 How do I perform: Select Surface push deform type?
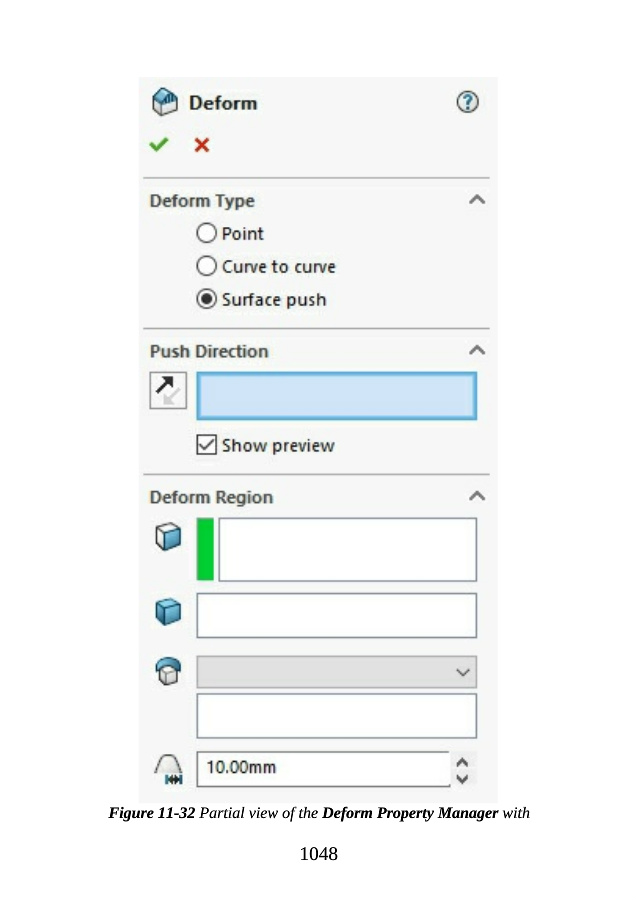tap(206, 299)
